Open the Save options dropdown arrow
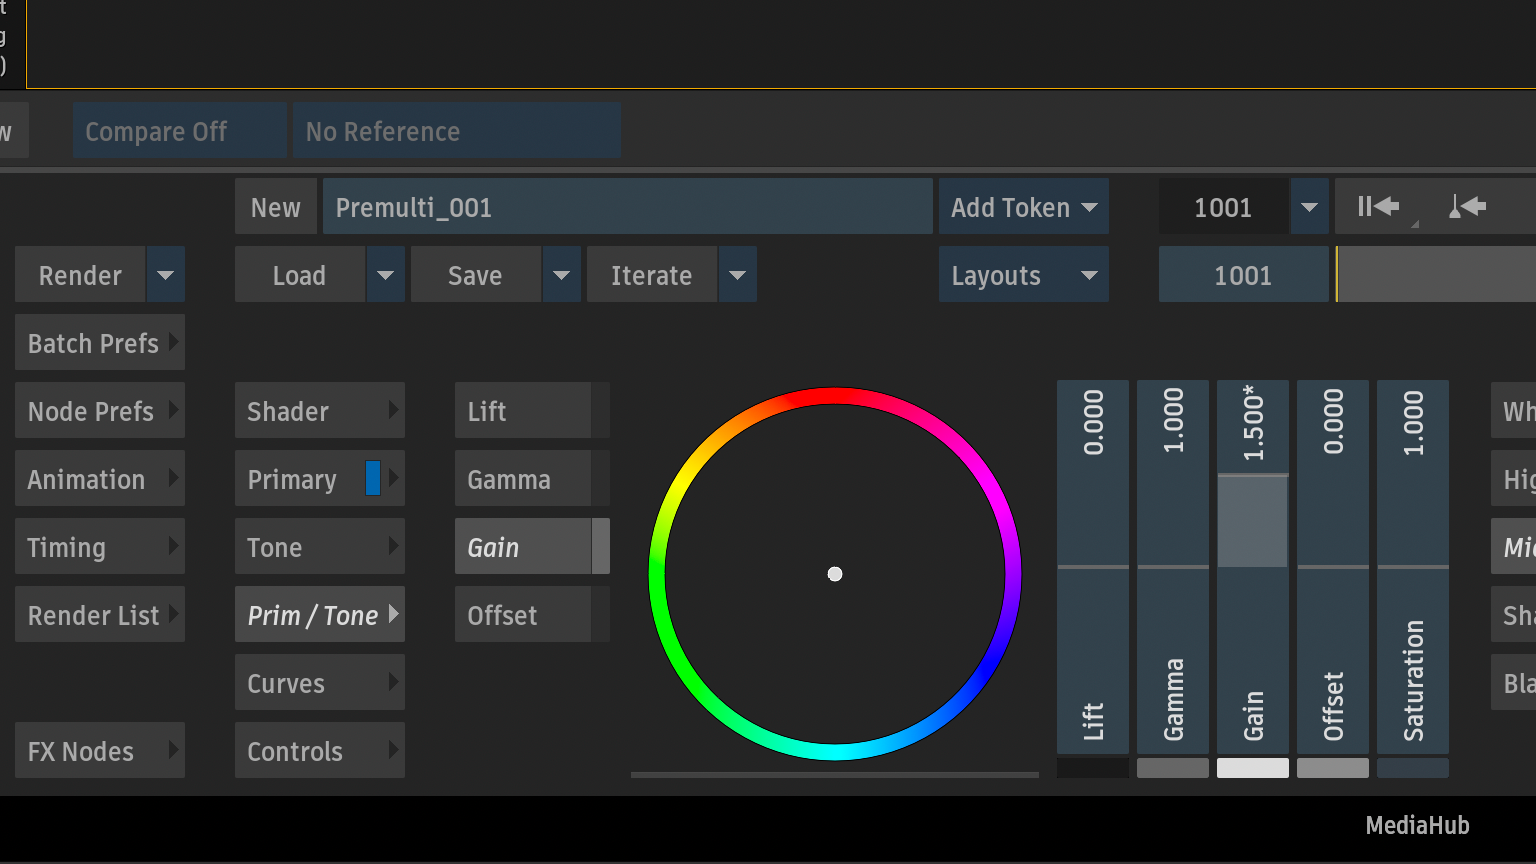Image resolution: width=1536 pixels, height=864 pixels. point(561,275)
